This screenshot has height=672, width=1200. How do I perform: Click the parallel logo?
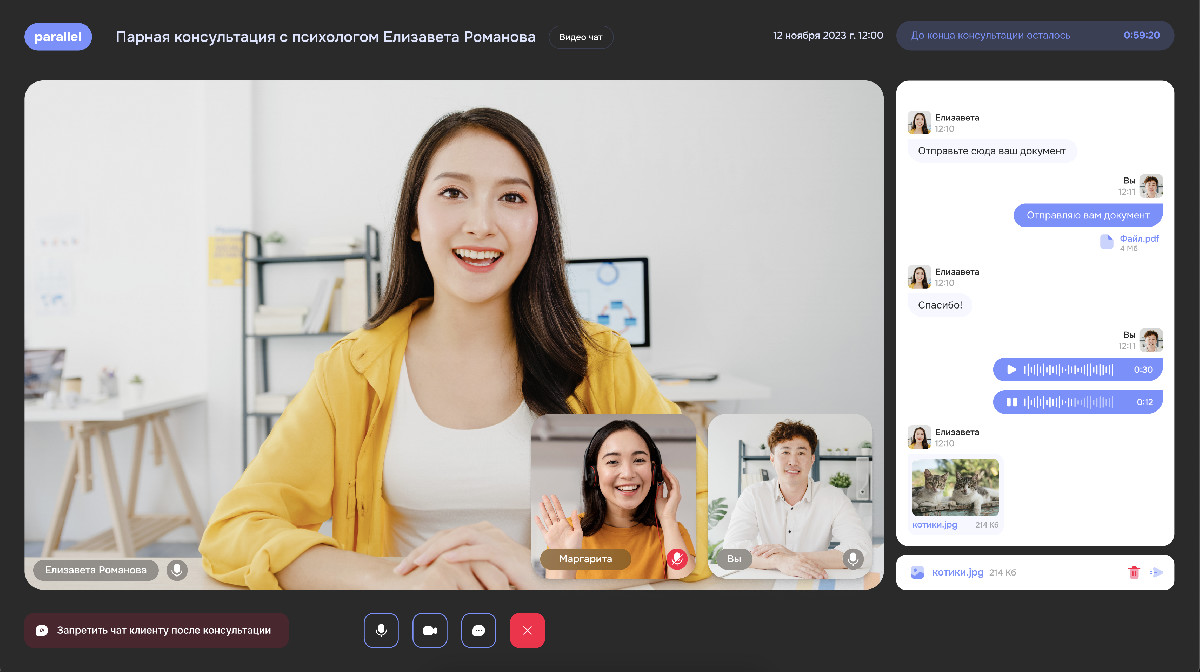[58, 37]
